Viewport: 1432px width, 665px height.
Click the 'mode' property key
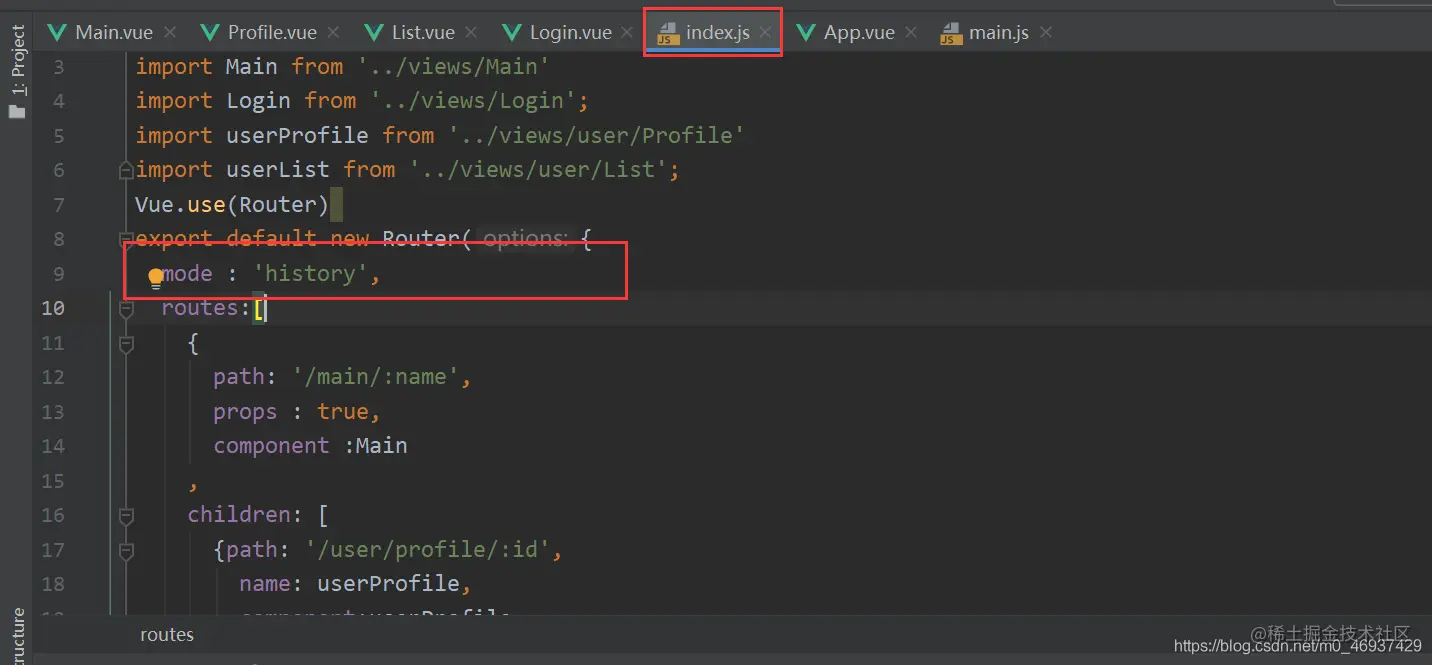188,273
